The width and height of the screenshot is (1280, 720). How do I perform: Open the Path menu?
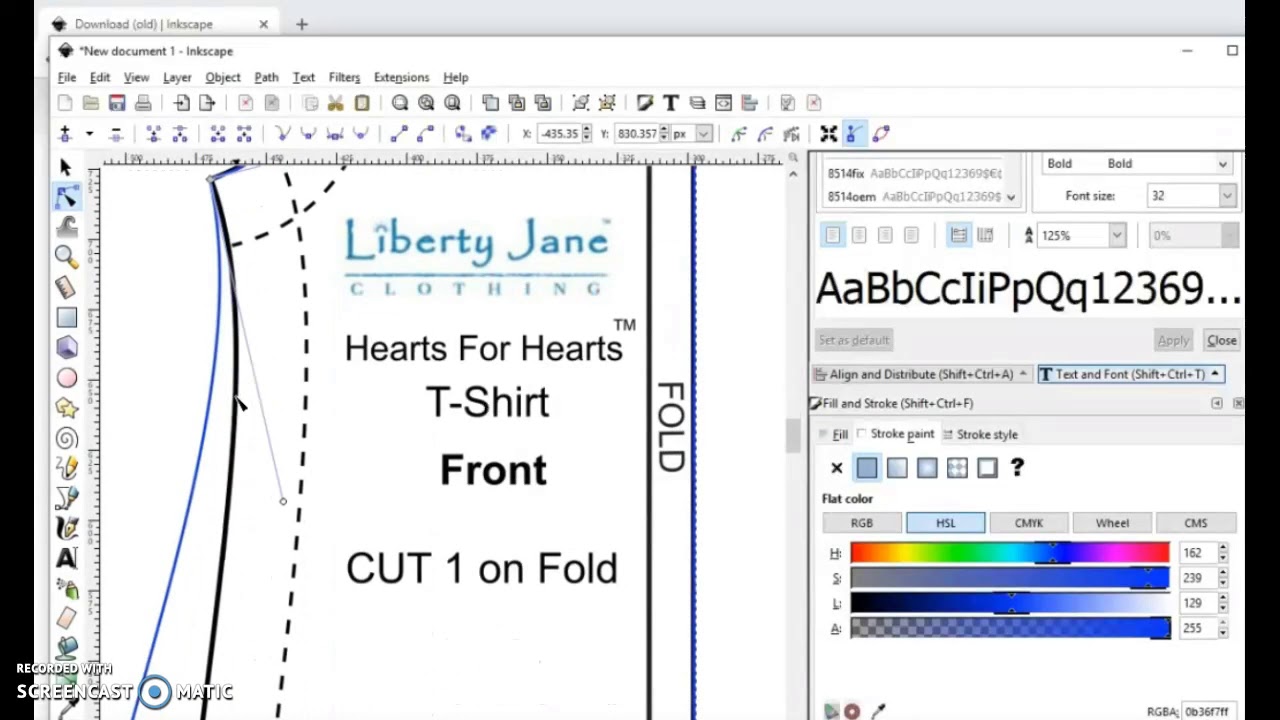[x=266, y=77]
